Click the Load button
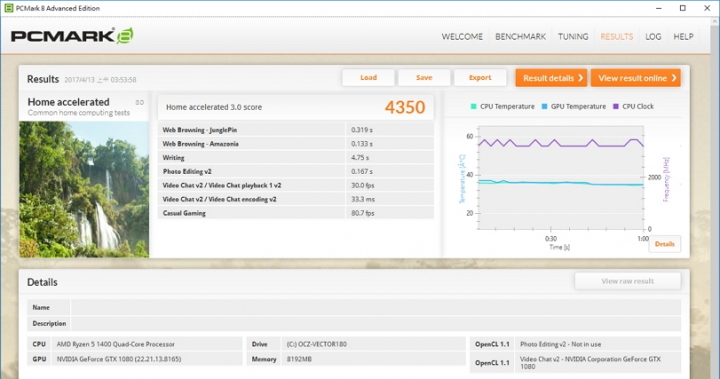 [x=368, y=78]
